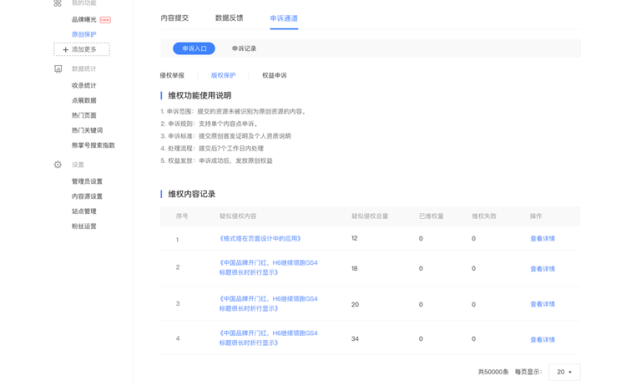Click the 疑似侵权总量 value 34
Screen dimensions: 626x386
coord(355,339)
